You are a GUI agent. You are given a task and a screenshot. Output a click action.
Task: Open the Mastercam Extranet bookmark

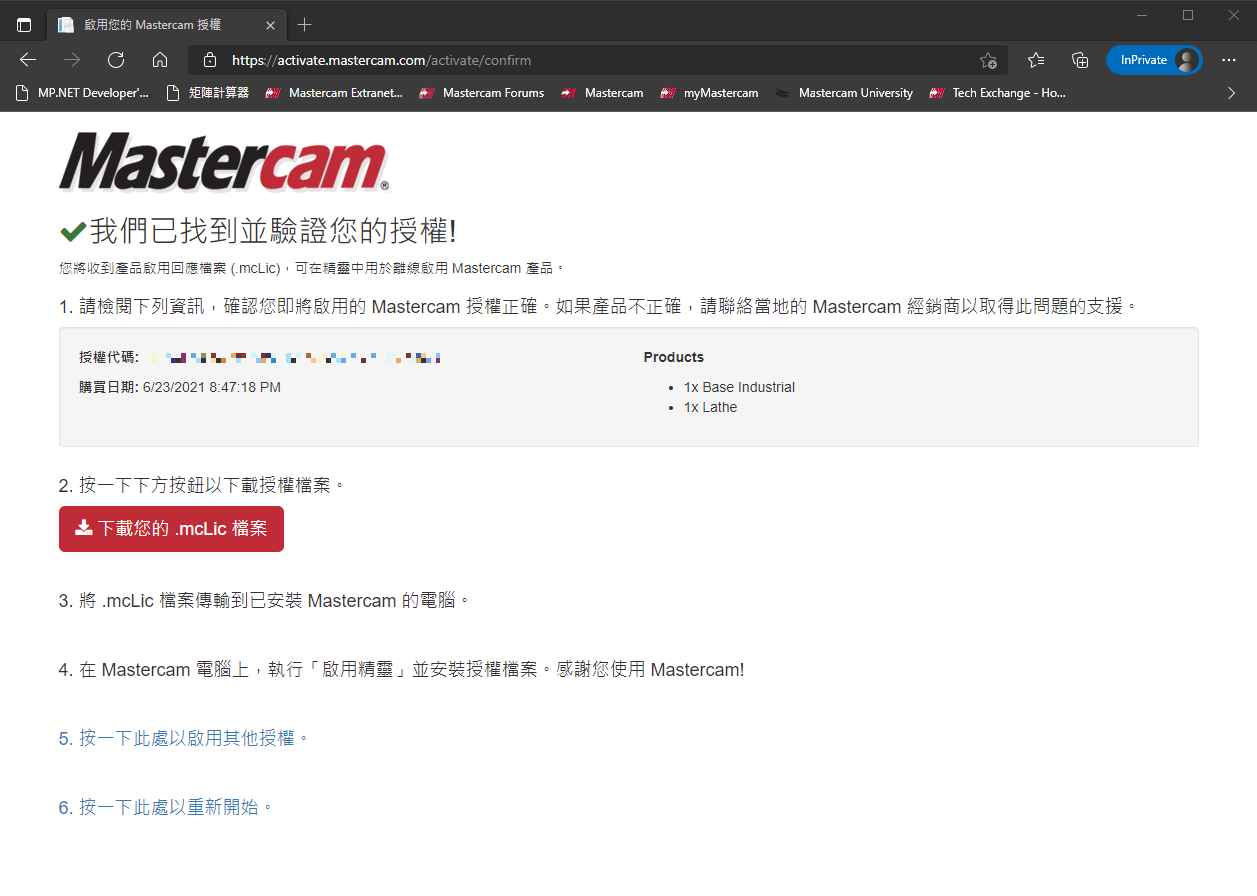[x=334, y=93]
